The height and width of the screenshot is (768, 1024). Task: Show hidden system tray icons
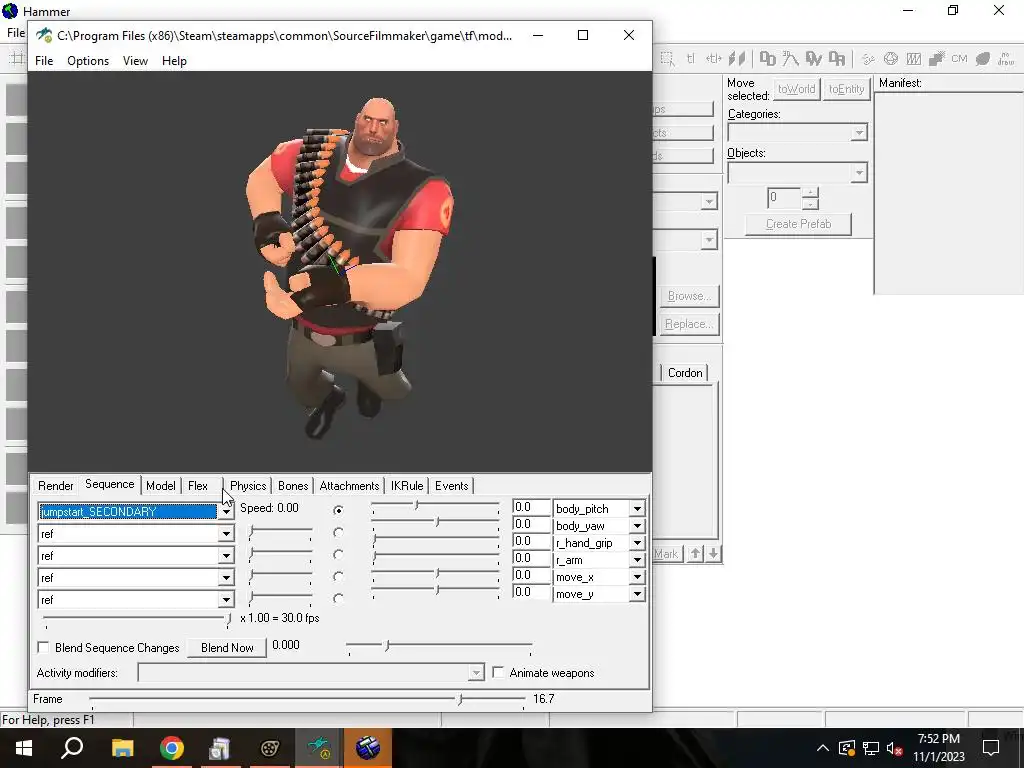coord(823,748)
